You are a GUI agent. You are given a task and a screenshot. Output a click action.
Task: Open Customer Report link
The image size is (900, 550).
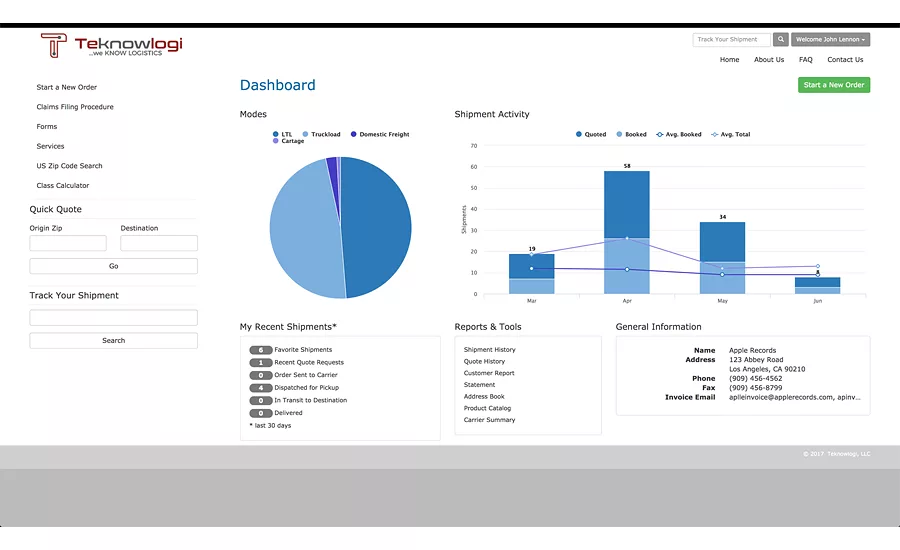point(489,373)
